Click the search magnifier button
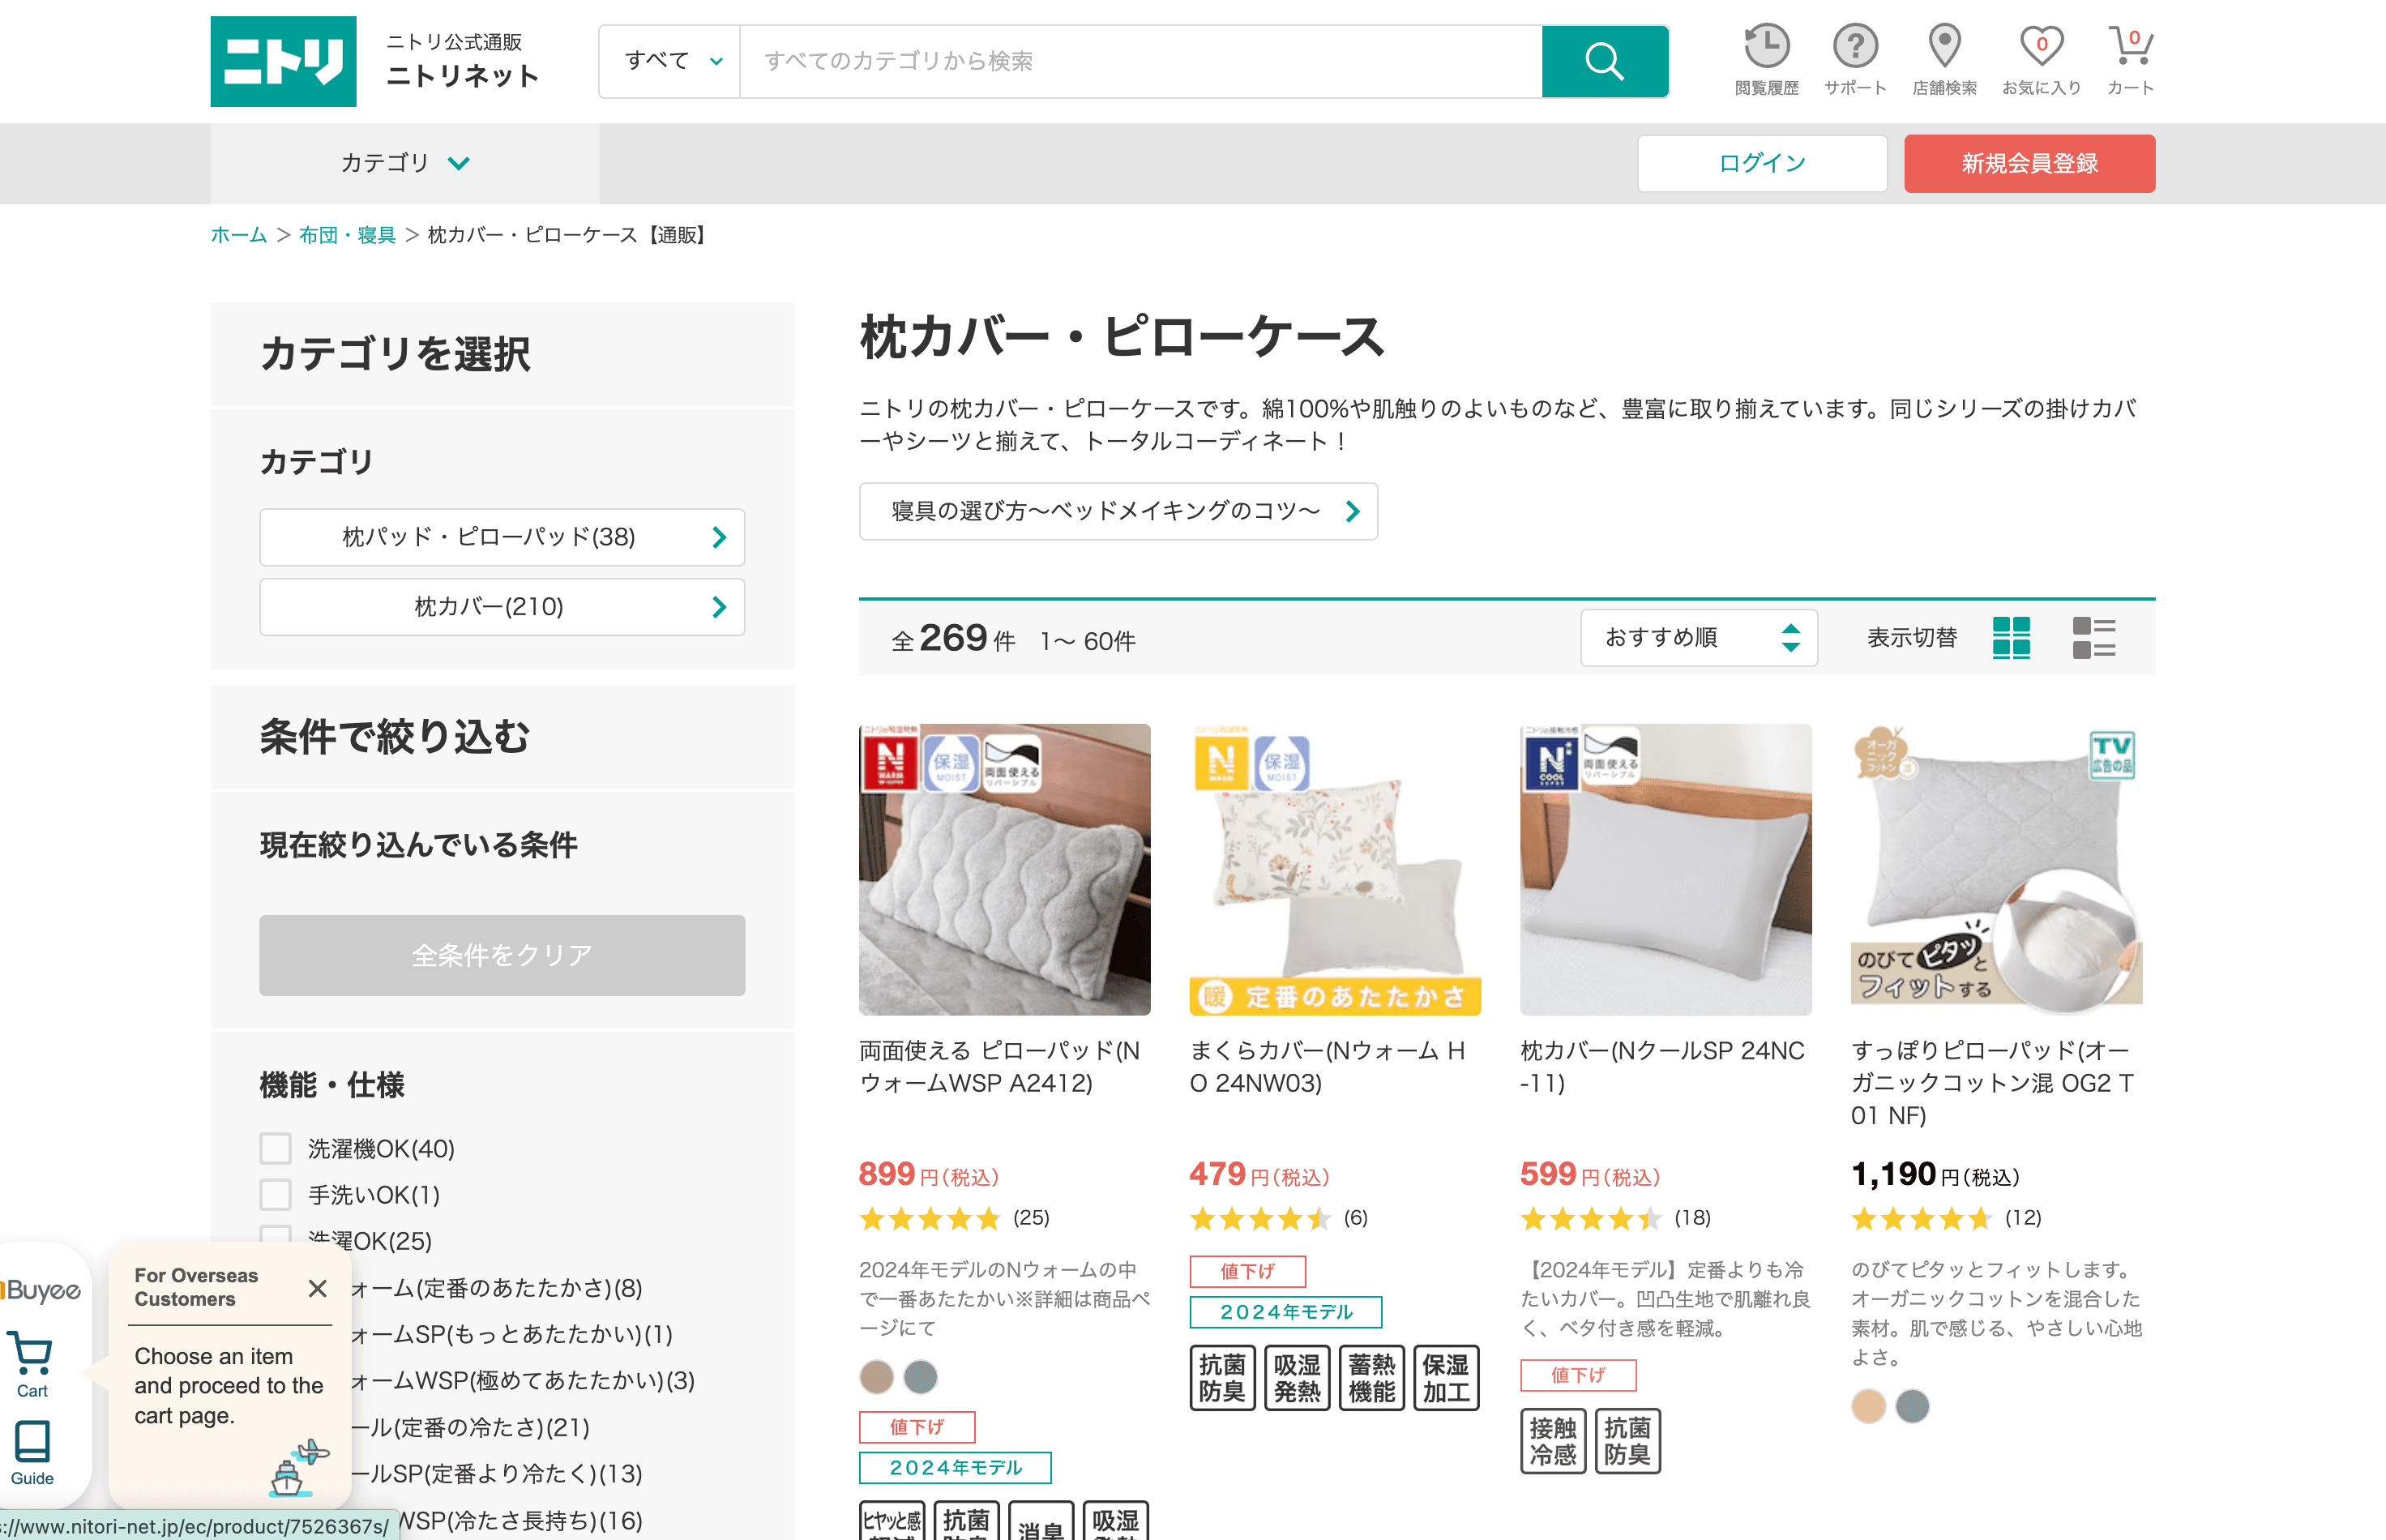This screenshot has height=1540, width=2386. tap(1603, 62)
